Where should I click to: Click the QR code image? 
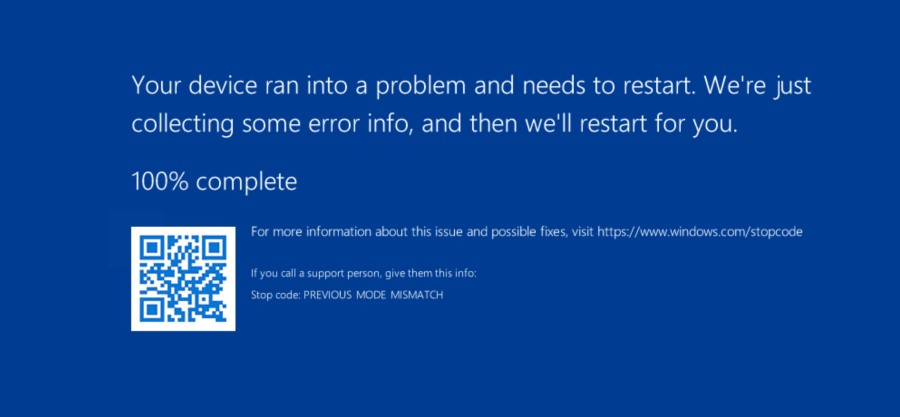point(183,278)
